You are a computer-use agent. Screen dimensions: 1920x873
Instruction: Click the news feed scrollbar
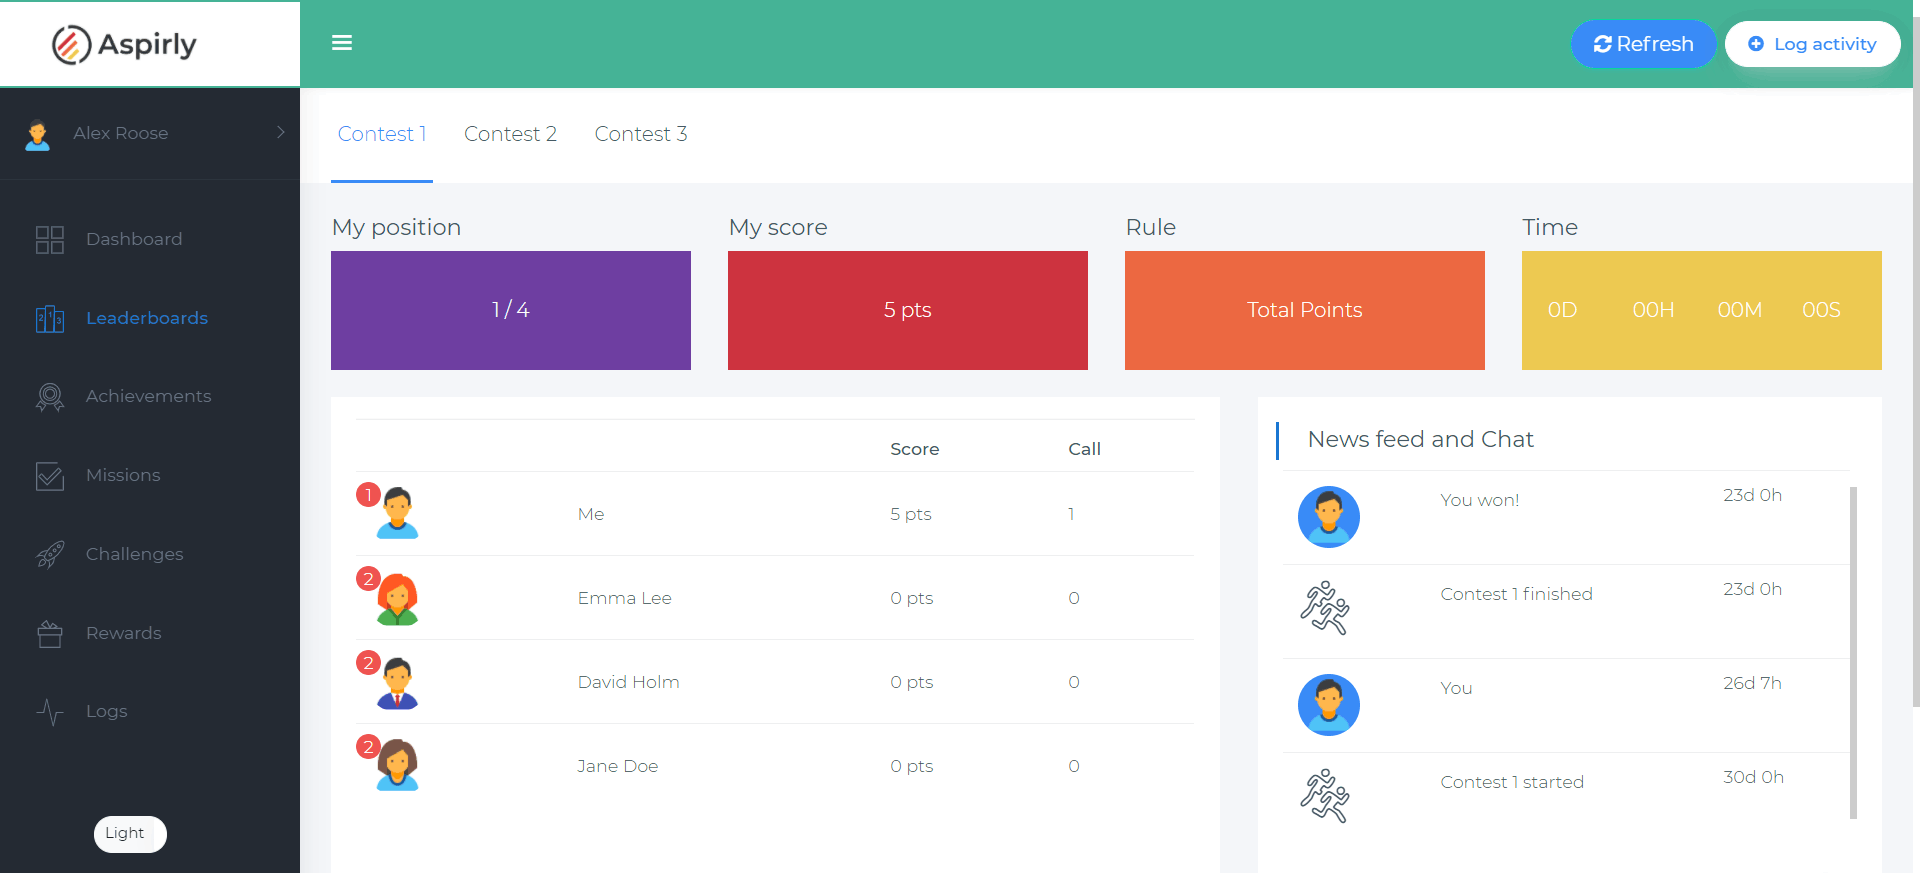click(x=1853, y=650)
